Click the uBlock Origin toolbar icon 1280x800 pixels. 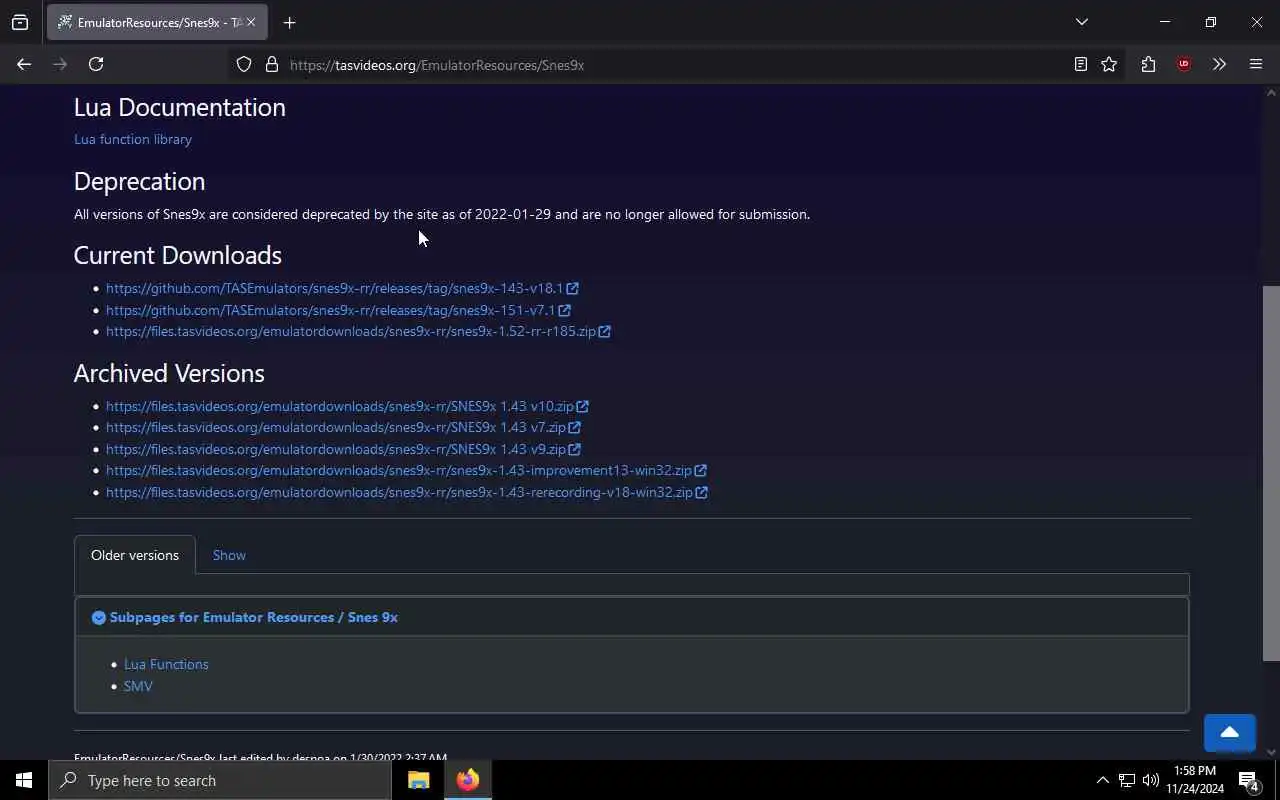pyautogui.click(x=1184, y=64)
